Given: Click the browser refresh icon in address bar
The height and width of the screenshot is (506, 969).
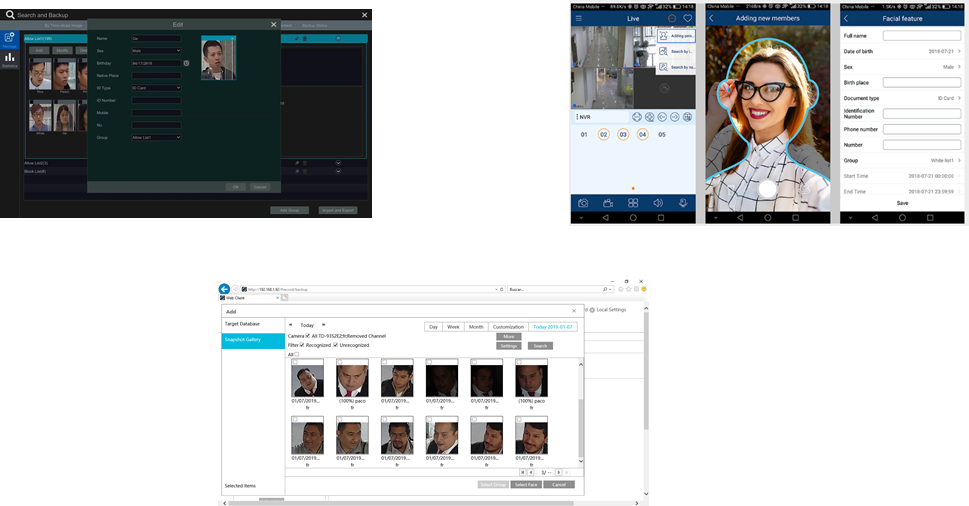Looking at the screenshot, I should tap(502, 289).
